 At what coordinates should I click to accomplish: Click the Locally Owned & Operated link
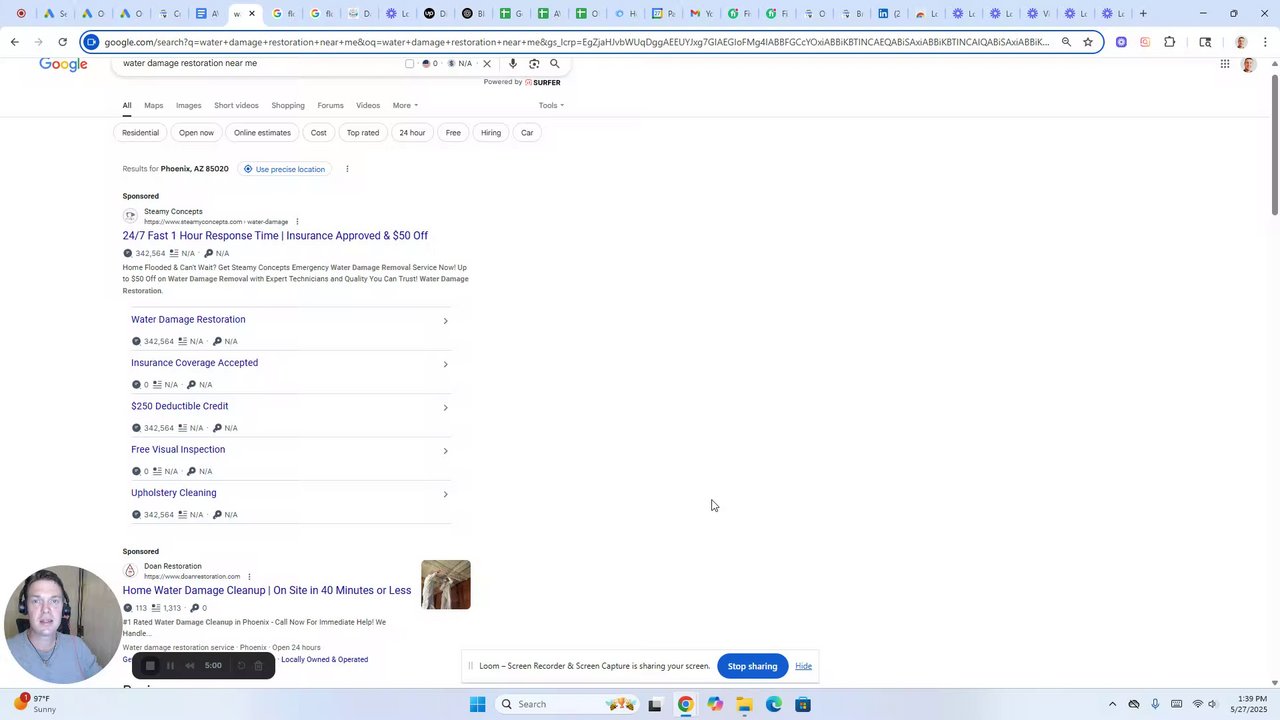(324, 660)
